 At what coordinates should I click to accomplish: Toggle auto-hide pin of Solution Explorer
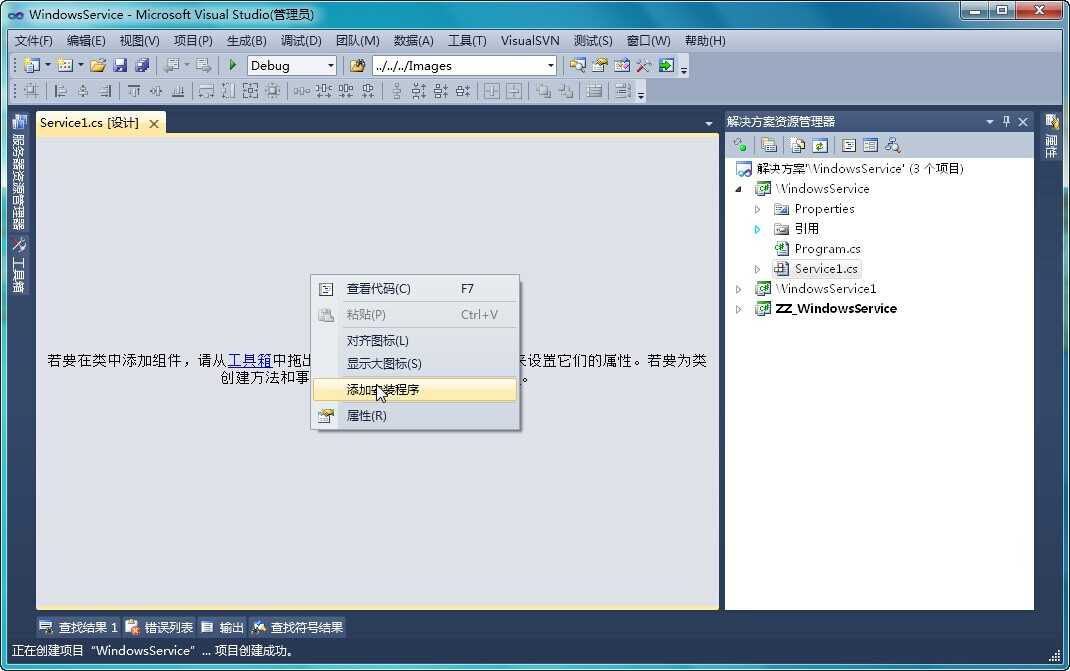[x=1006, y=122]
